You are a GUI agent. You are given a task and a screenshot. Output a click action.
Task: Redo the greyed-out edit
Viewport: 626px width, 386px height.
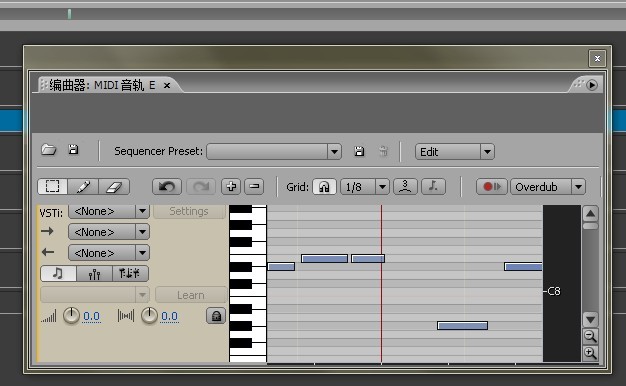(201, 186)
